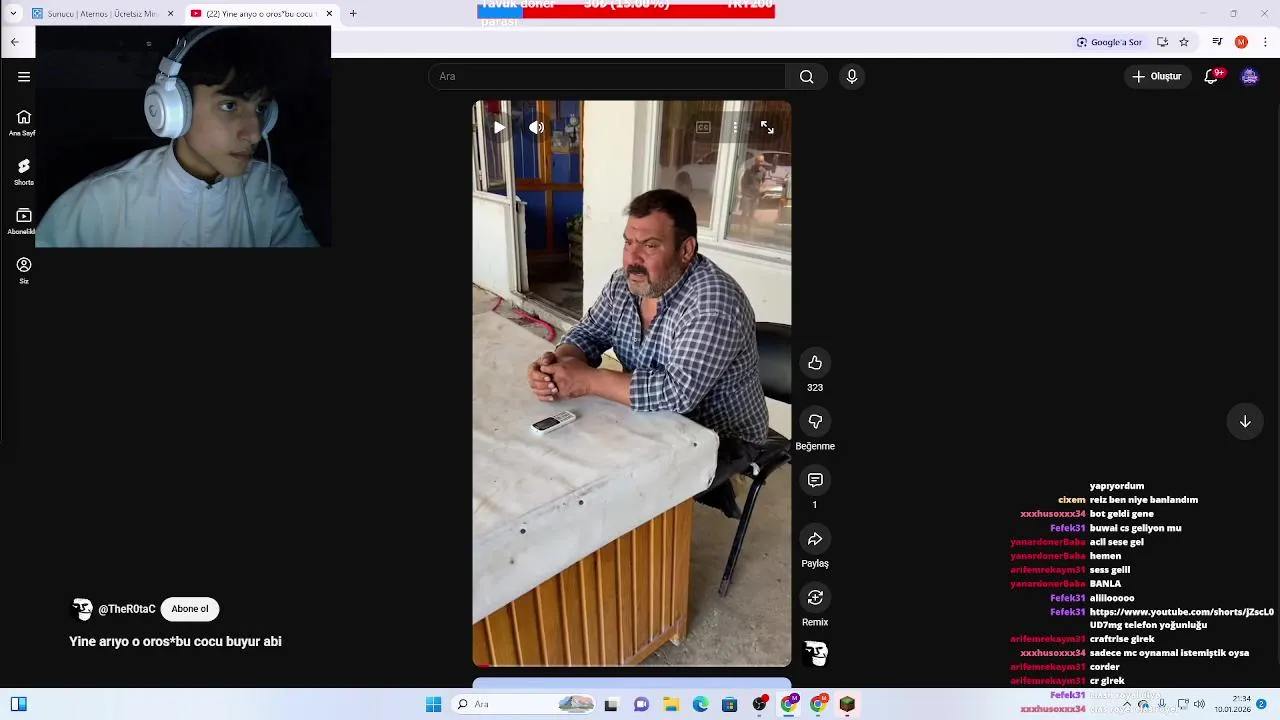Open OBS Studio taskbar icon

coord(759,705)
